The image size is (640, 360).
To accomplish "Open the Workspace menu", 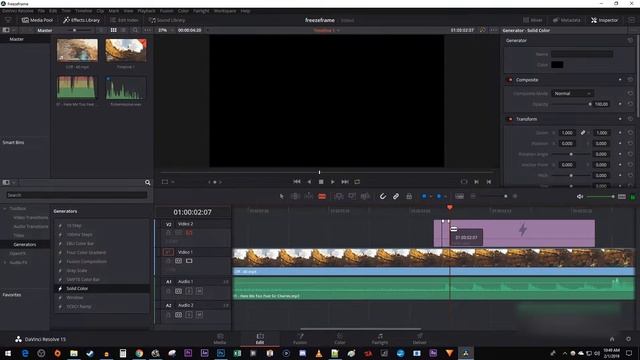I will pyautogui.click(x=225, y=11).
